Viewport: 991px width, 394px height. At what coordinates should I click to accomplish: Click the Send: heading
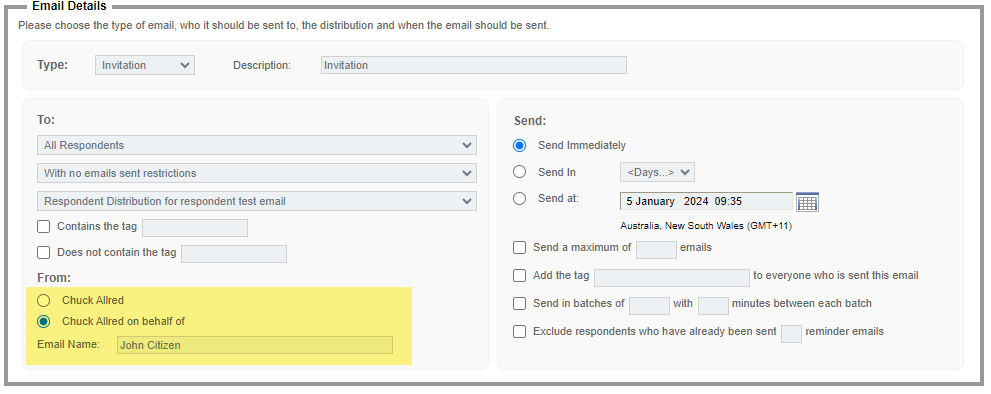pyautogui.click(x=530, y=121)
